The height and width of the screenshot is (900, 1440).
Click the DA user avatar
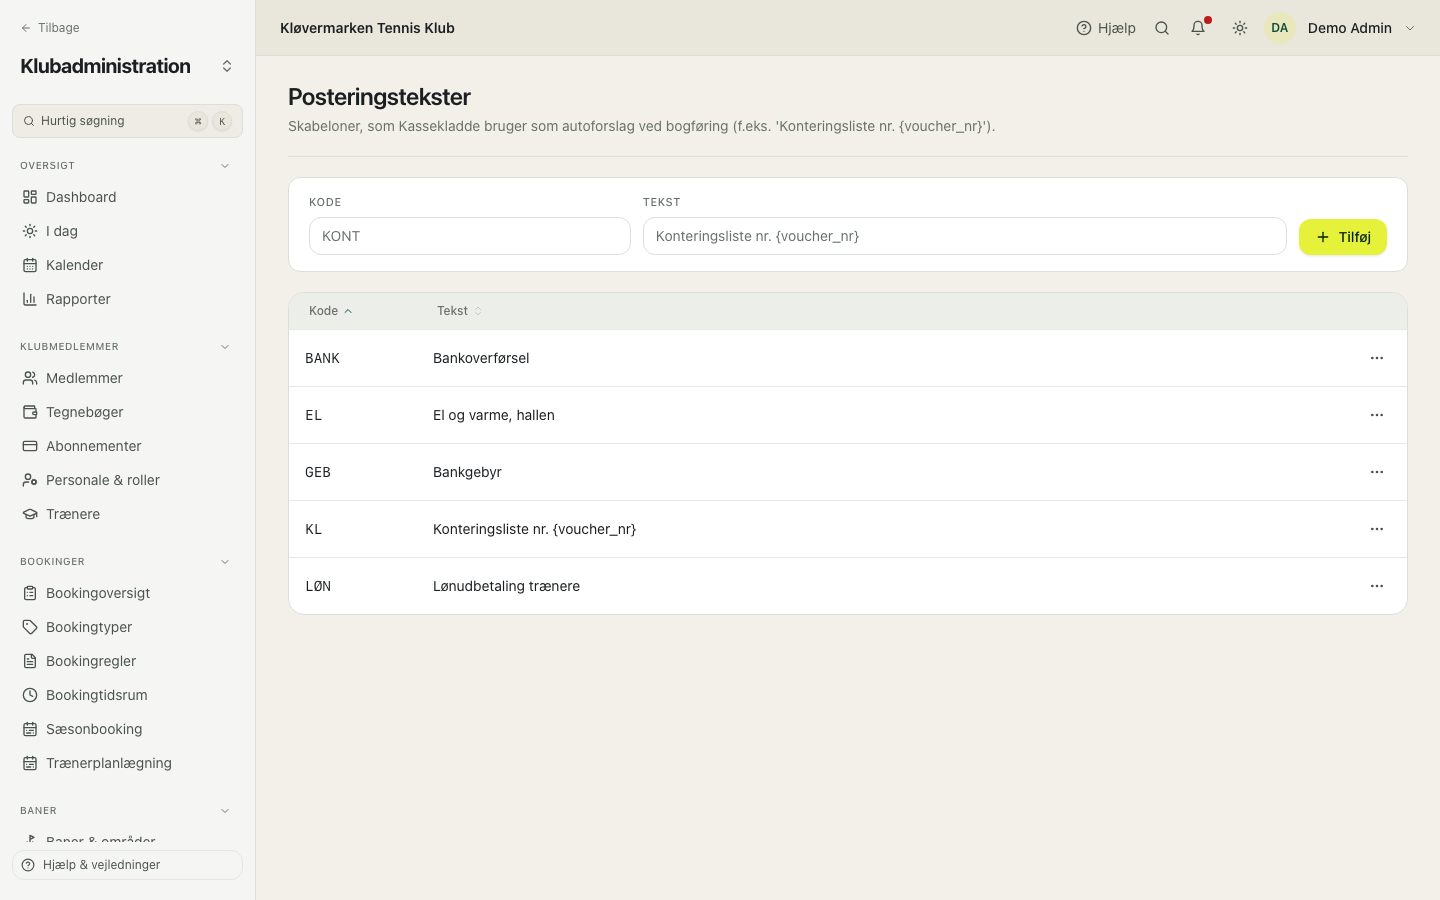(x=1280, y=28)
